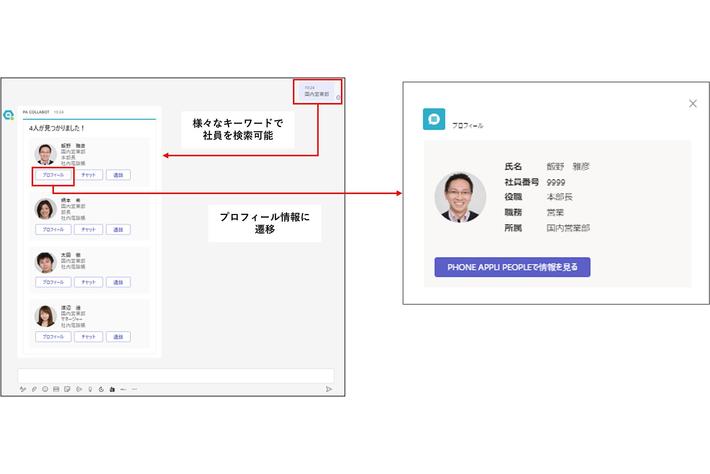Screen dimensions: 710x474
Task: Close the profile dialog with the X
Action: click(693, 103)
